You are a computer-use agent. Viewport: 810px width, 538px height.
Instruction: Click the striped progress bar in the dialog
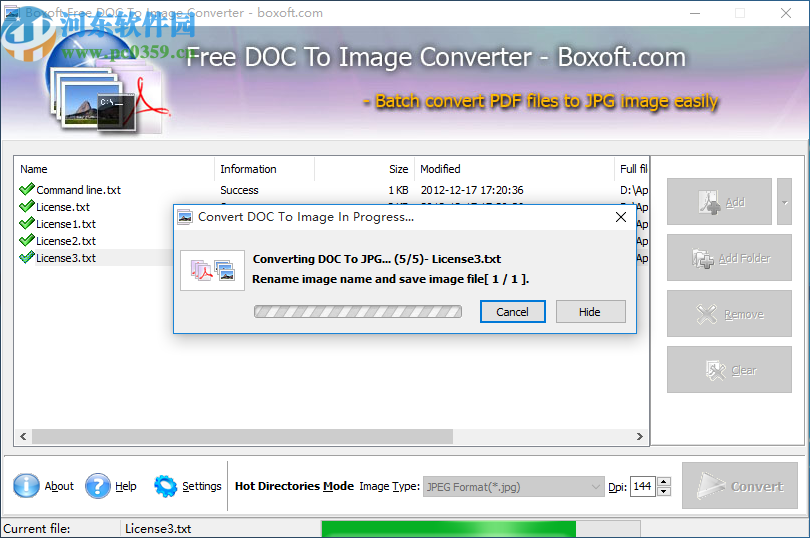coord(357,312)
